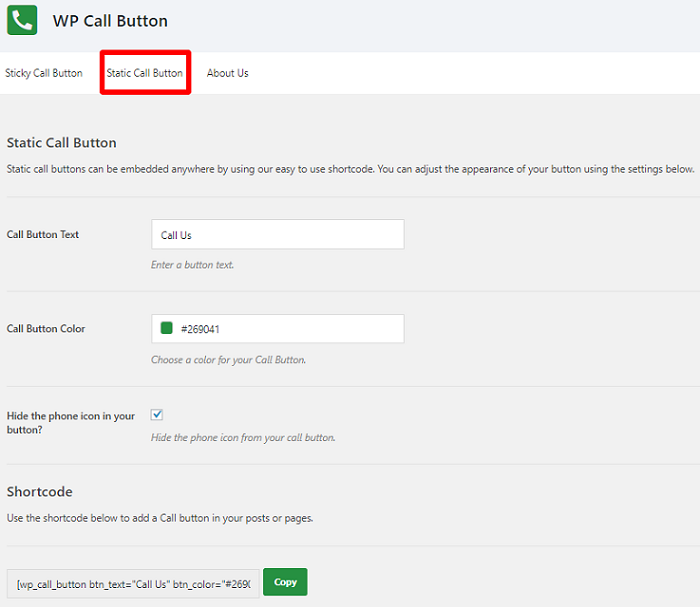Click the 'Use the shortcode below' instruction text

click(160, 518)
